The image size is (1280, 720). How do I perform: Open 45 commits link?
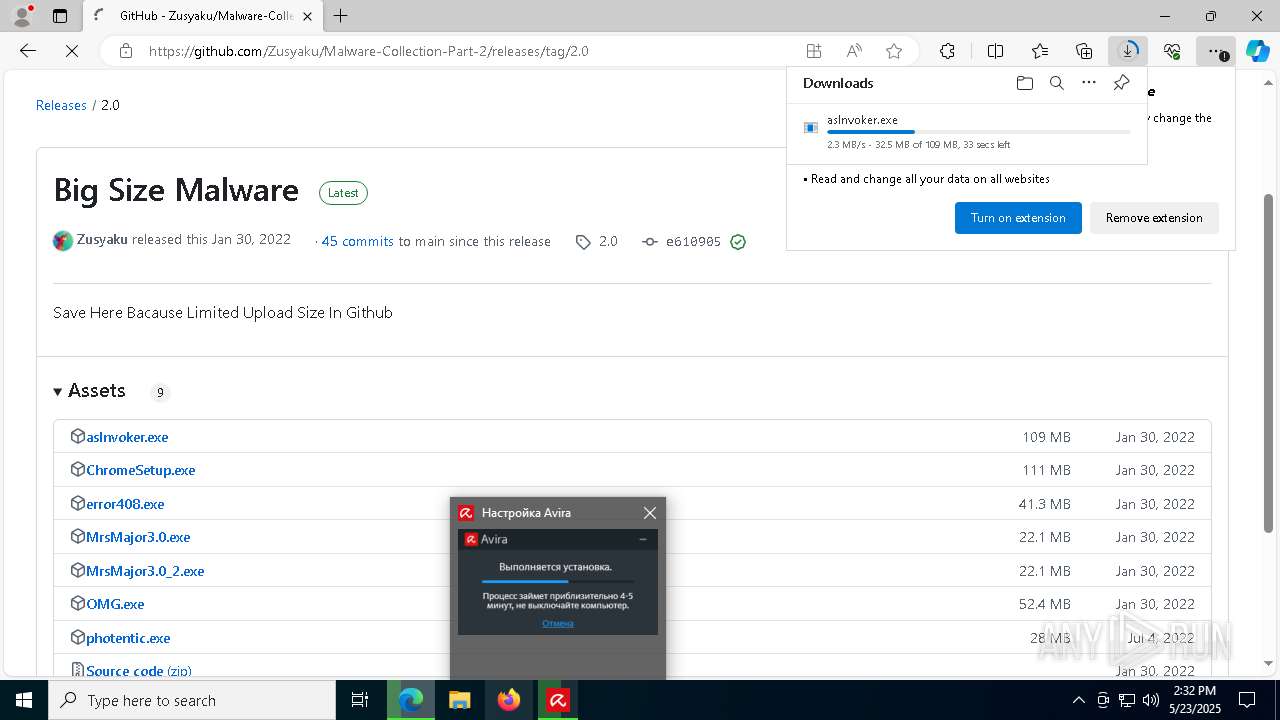[357, 241]
